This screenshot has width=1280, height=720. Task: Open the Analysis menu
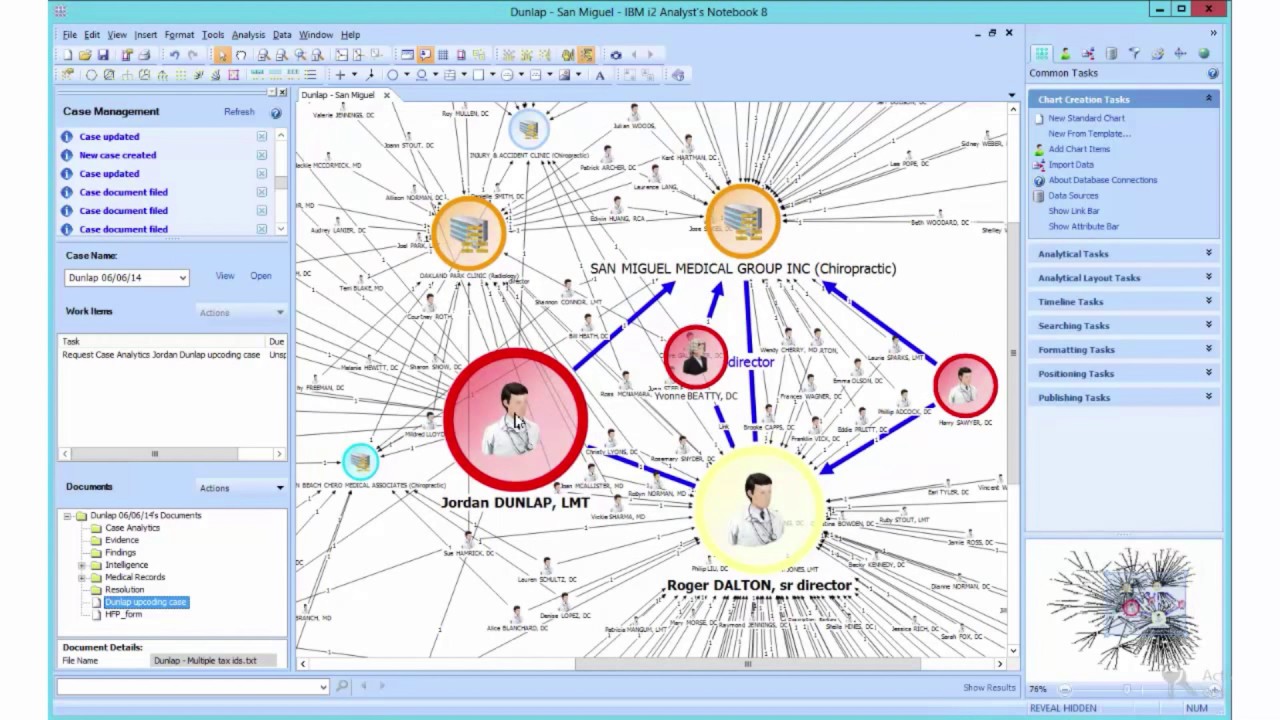pyautogui.click(x=248, y=35)
